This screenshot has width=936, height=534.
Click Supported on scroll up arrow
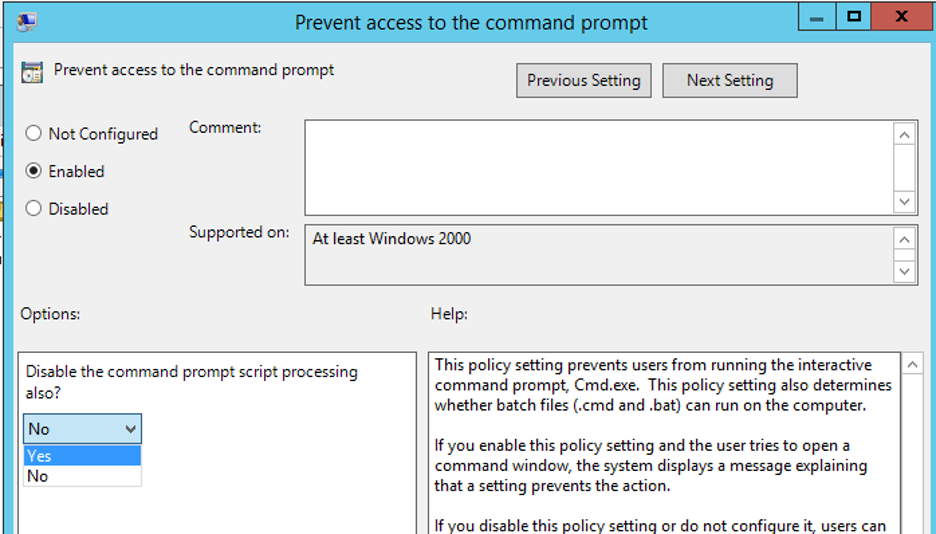point(904,239)
